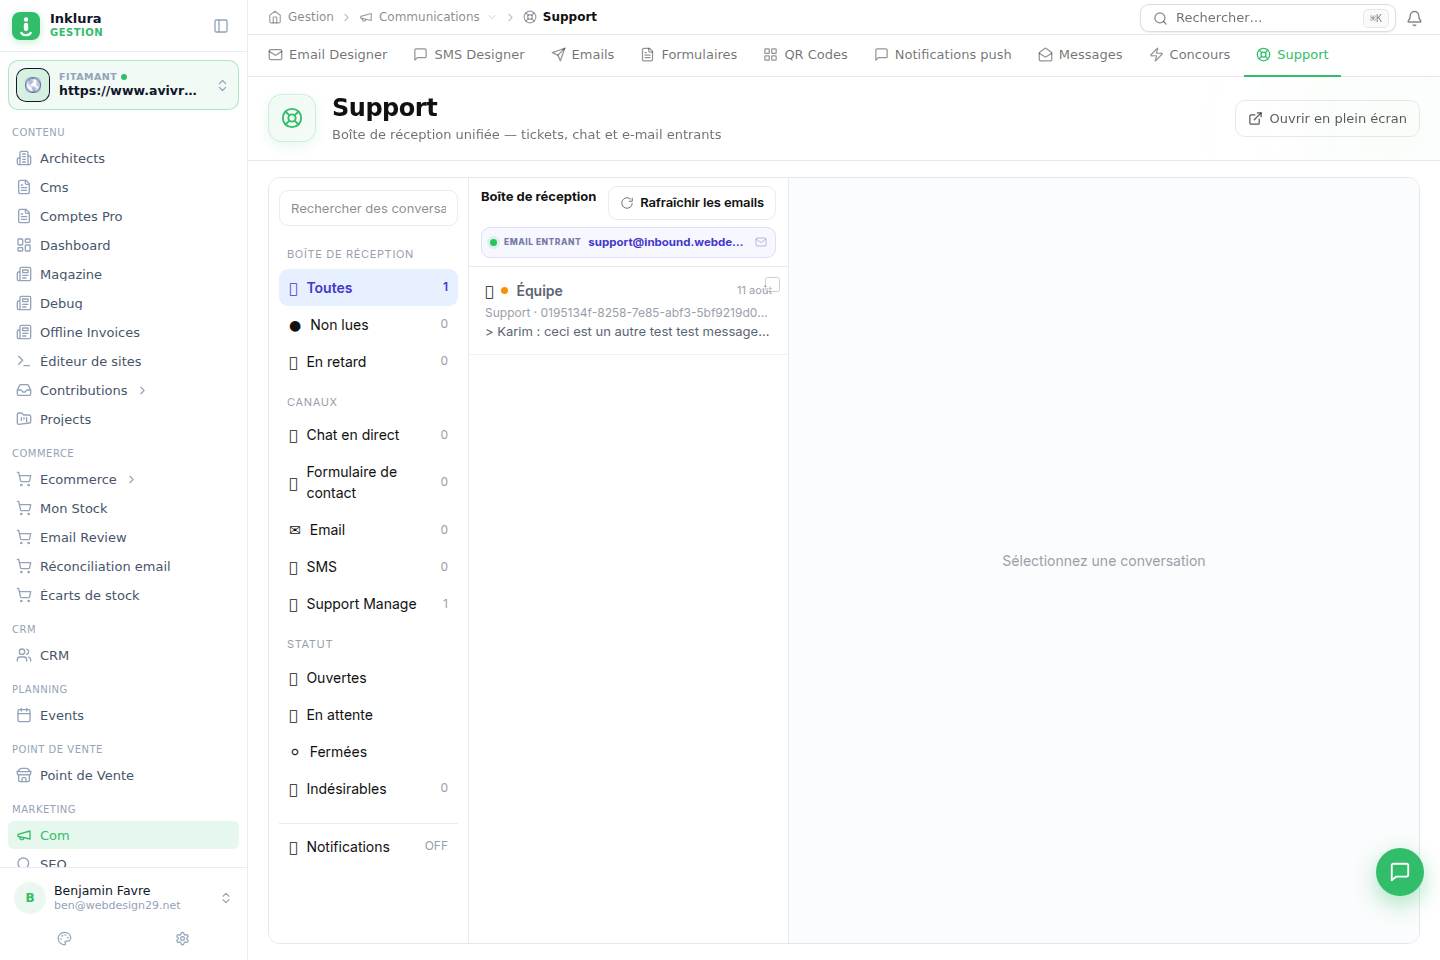The height and width of the screenshot is (960, 1440).
Task: Switch to the QR Codes tab
Action: [x=805, y=55]
